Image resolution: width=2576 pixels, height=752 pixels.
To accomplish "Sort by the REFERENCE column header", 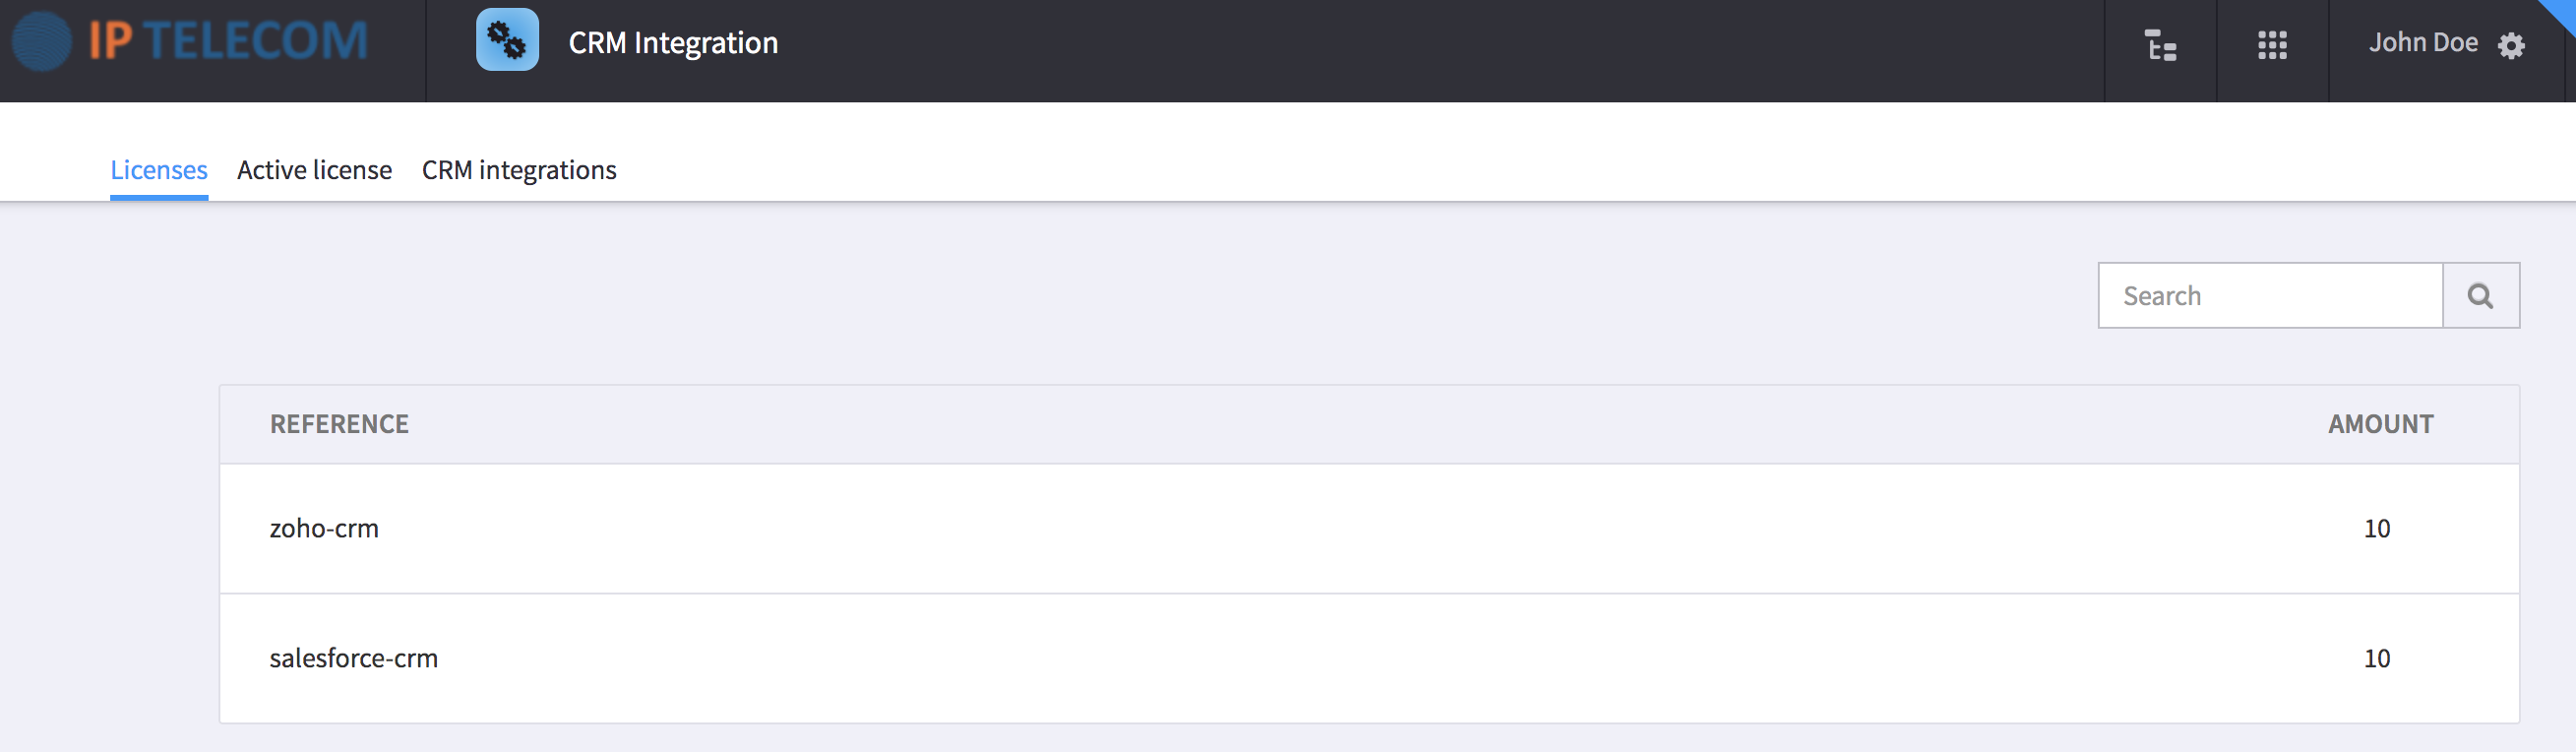I will point(339,424).
